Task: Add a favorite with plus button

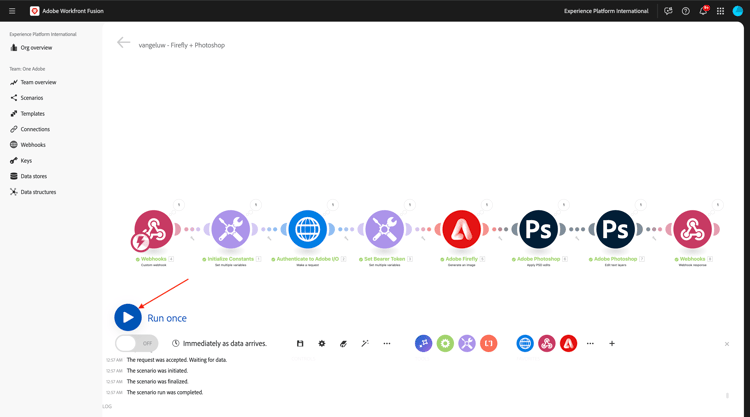Action: pyautogui.click(x=612, y=343)
